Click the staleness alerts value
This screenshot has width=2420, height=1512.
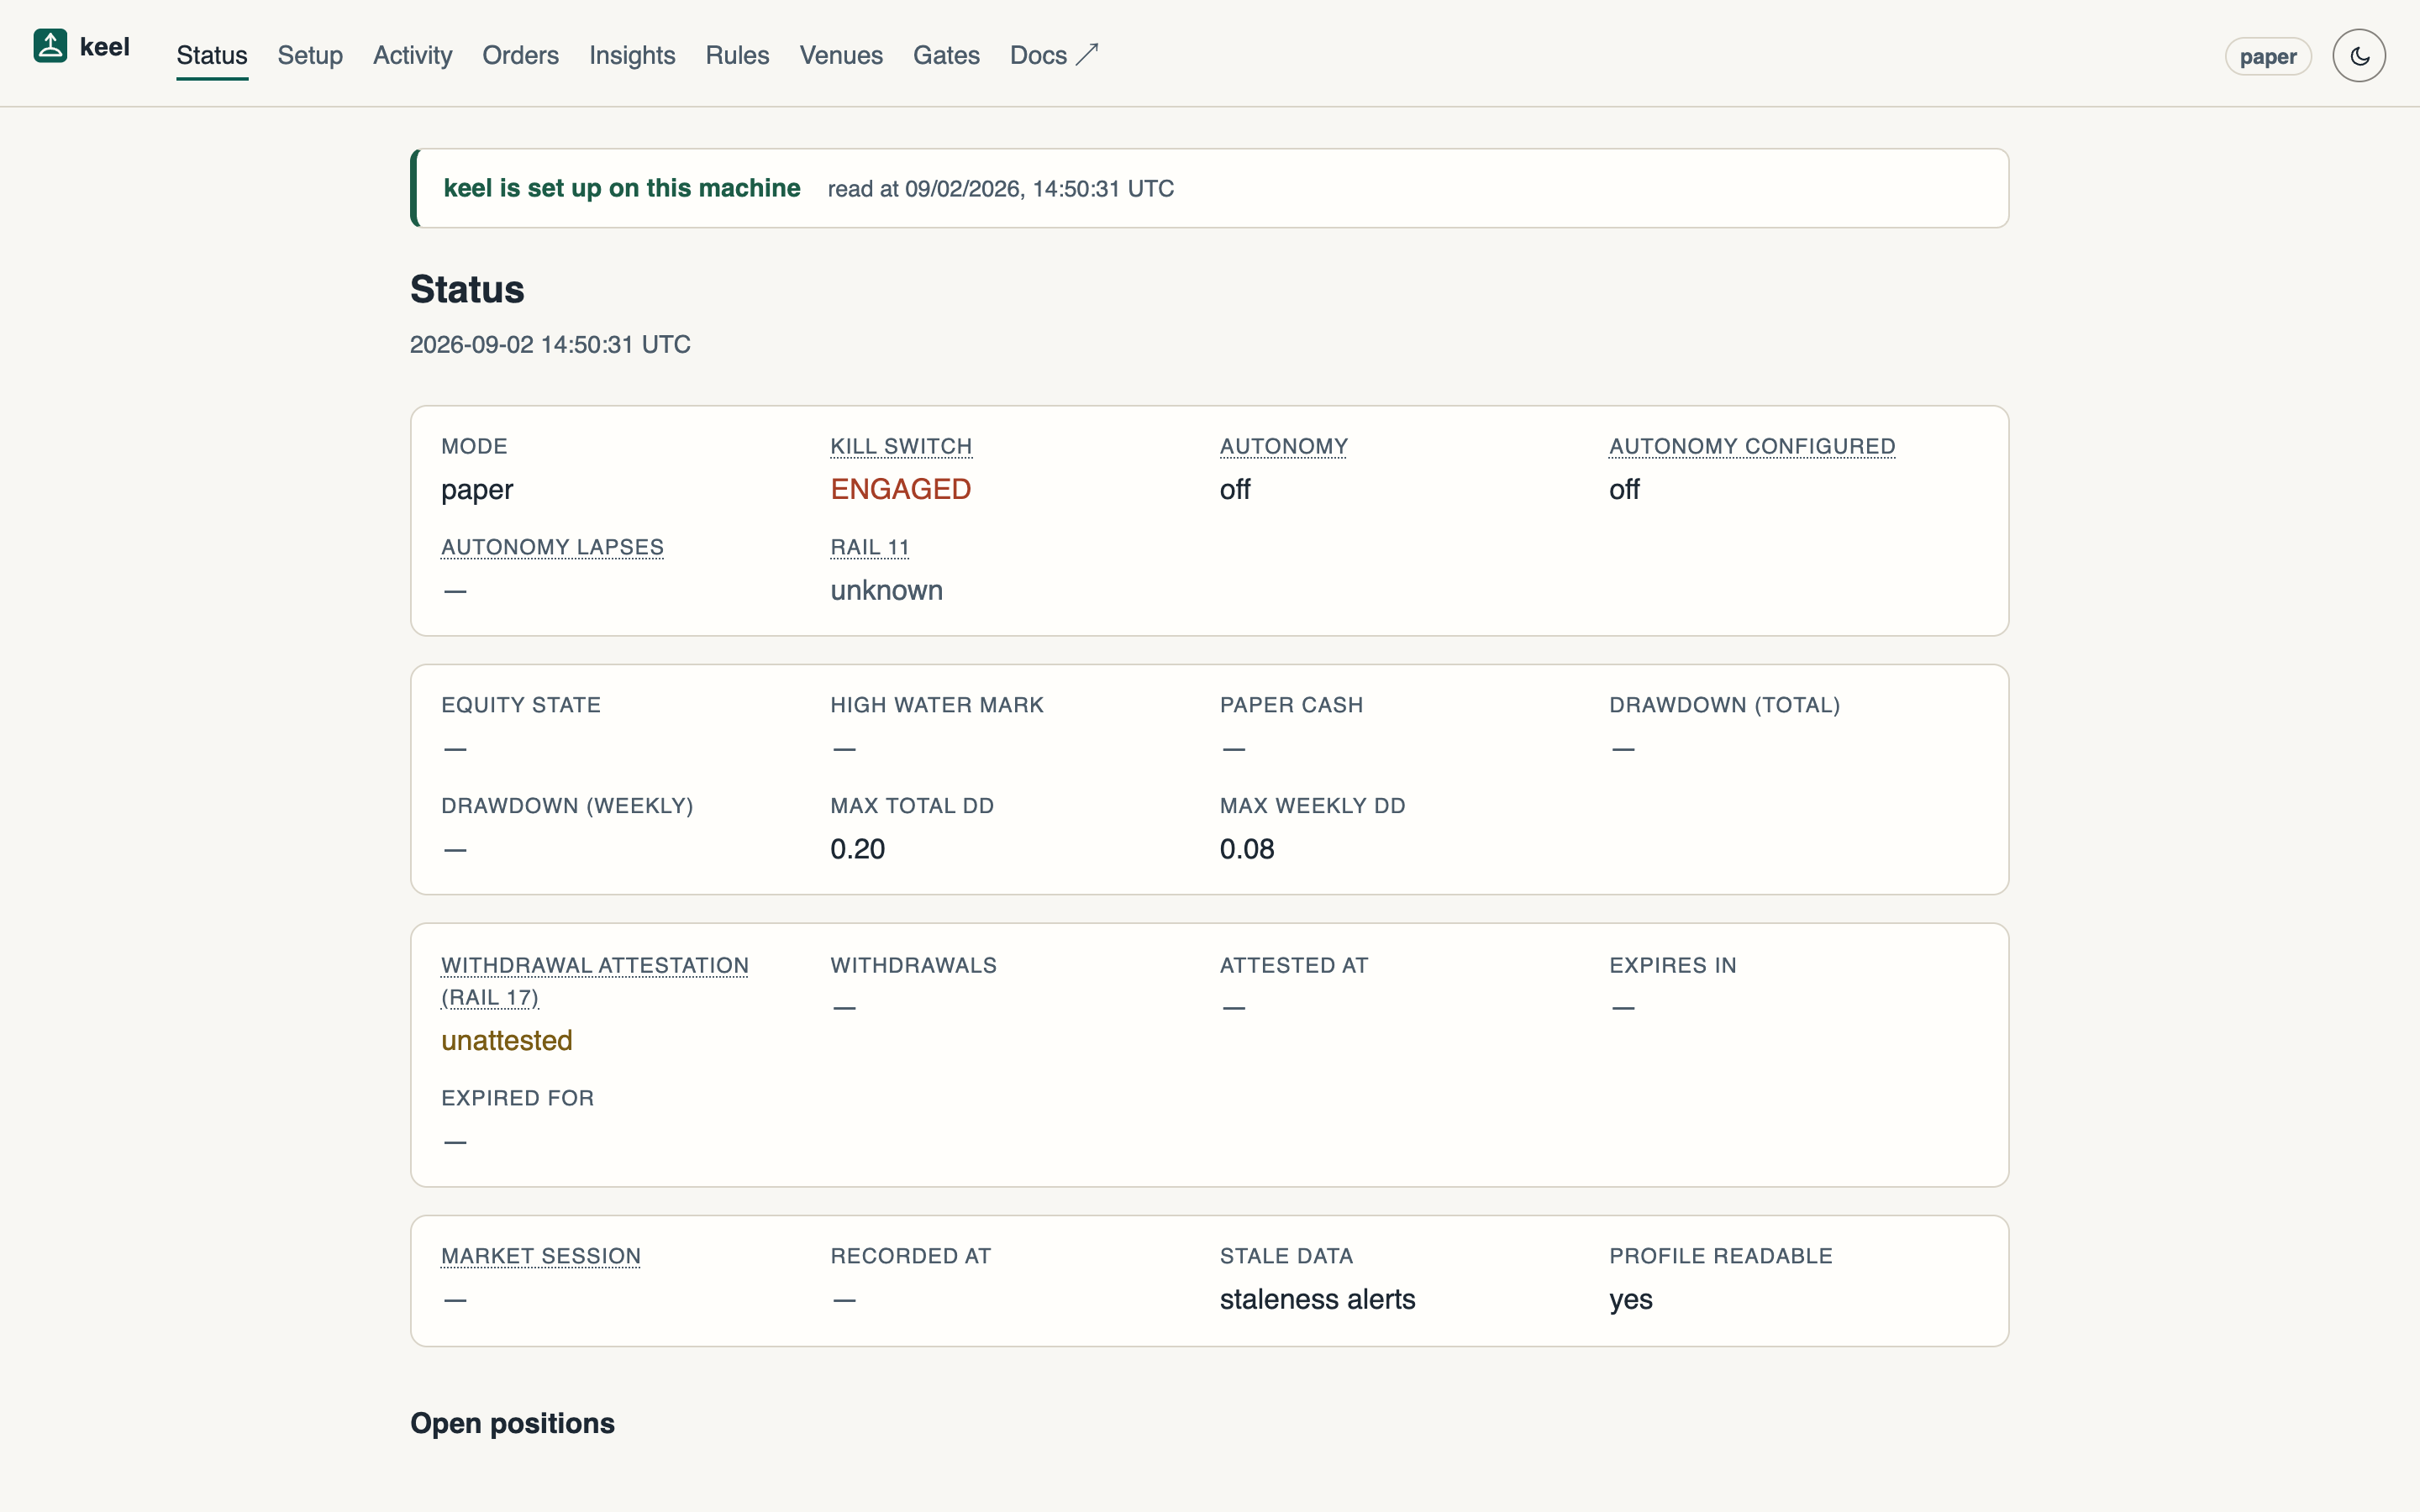click(1318, 1299)
